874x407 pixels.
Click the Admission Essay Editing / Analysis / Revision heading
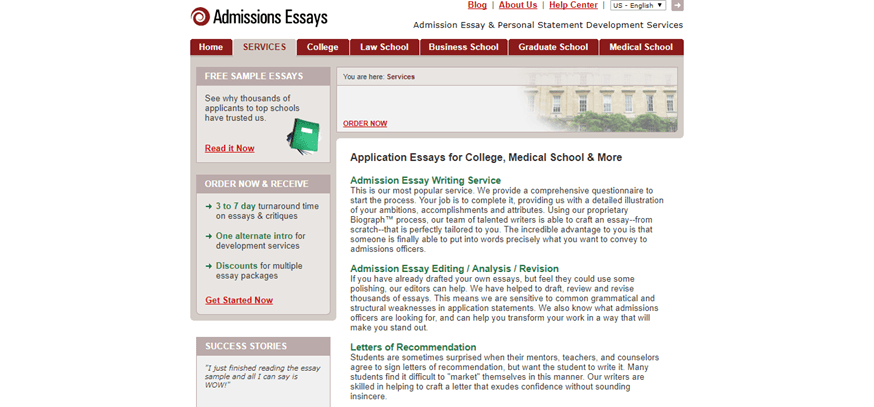454,269
